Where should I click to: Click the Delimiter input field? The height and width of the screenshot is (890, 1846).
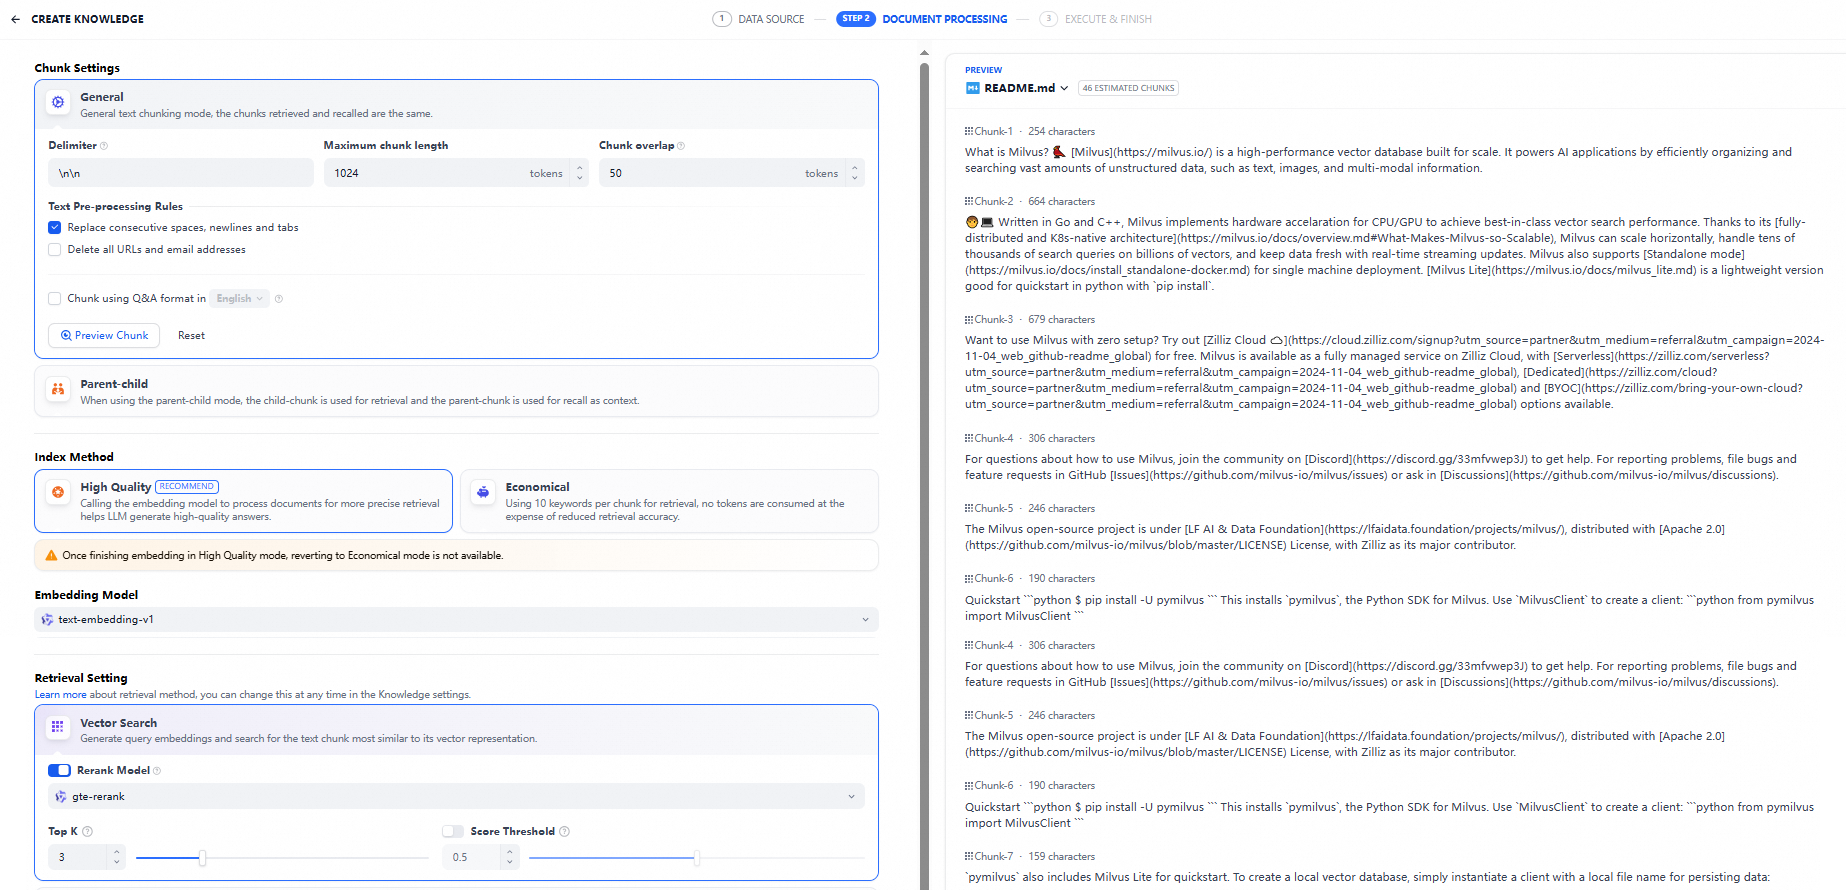181,173
